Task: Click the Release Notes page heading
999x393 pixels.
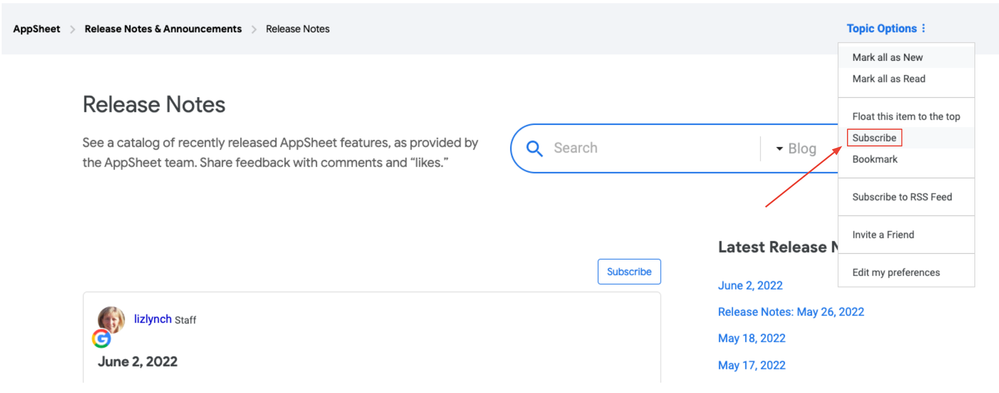Action: (x=154, y=104)
